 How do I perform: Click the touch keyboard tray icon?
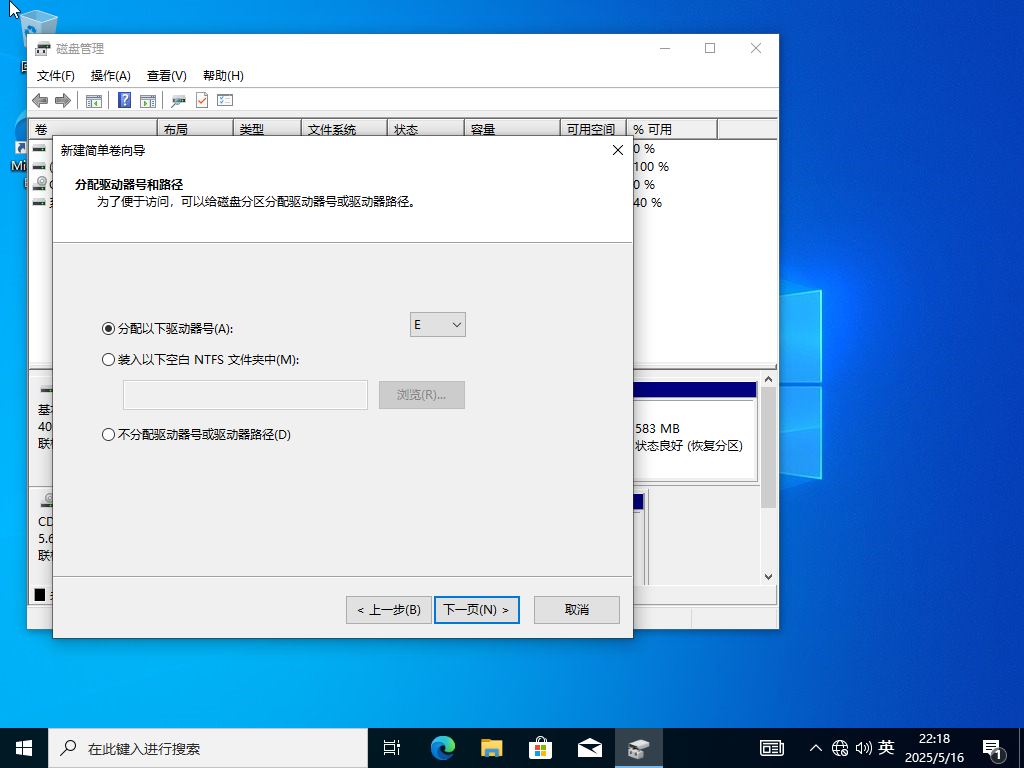(x=771, y=748)
